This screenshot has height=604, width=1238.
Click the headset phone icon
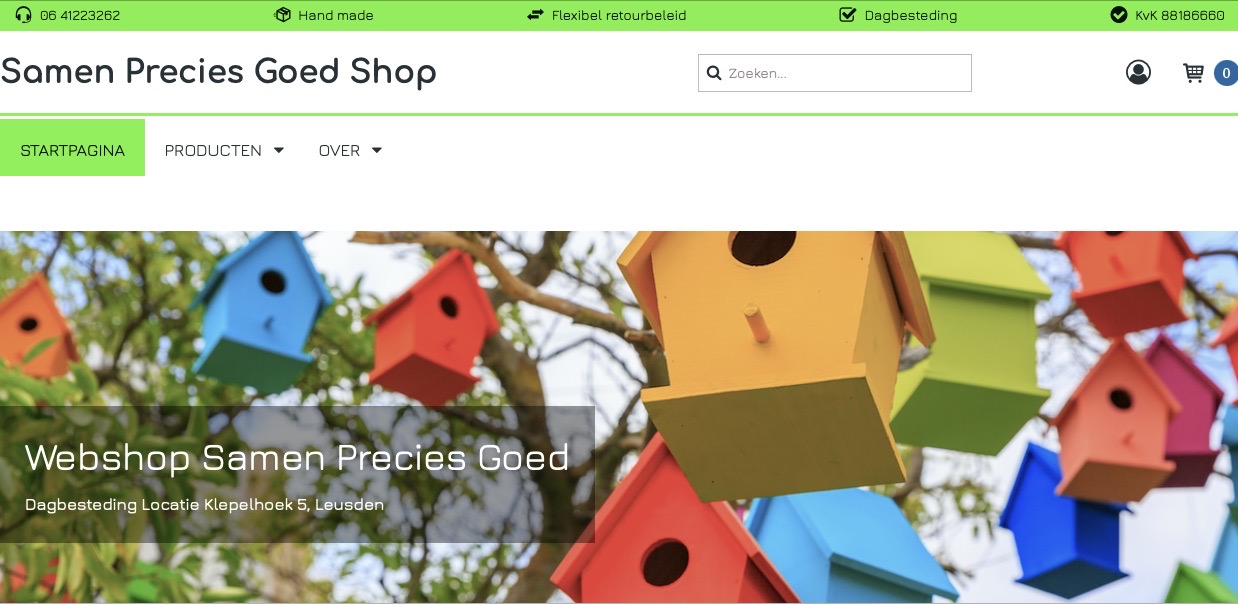[24, 15]
